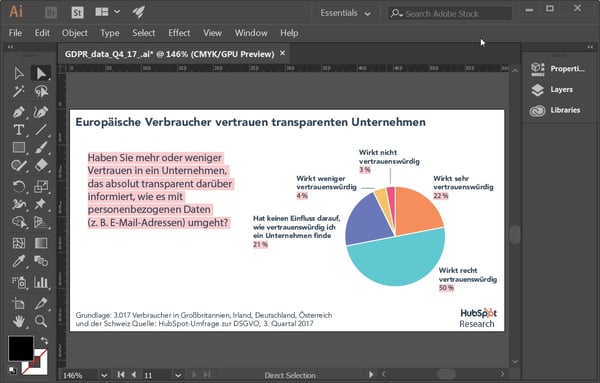This screenshot has height=383, width=600.
Task: Select the Gradient tool
Action: (41, 243)
